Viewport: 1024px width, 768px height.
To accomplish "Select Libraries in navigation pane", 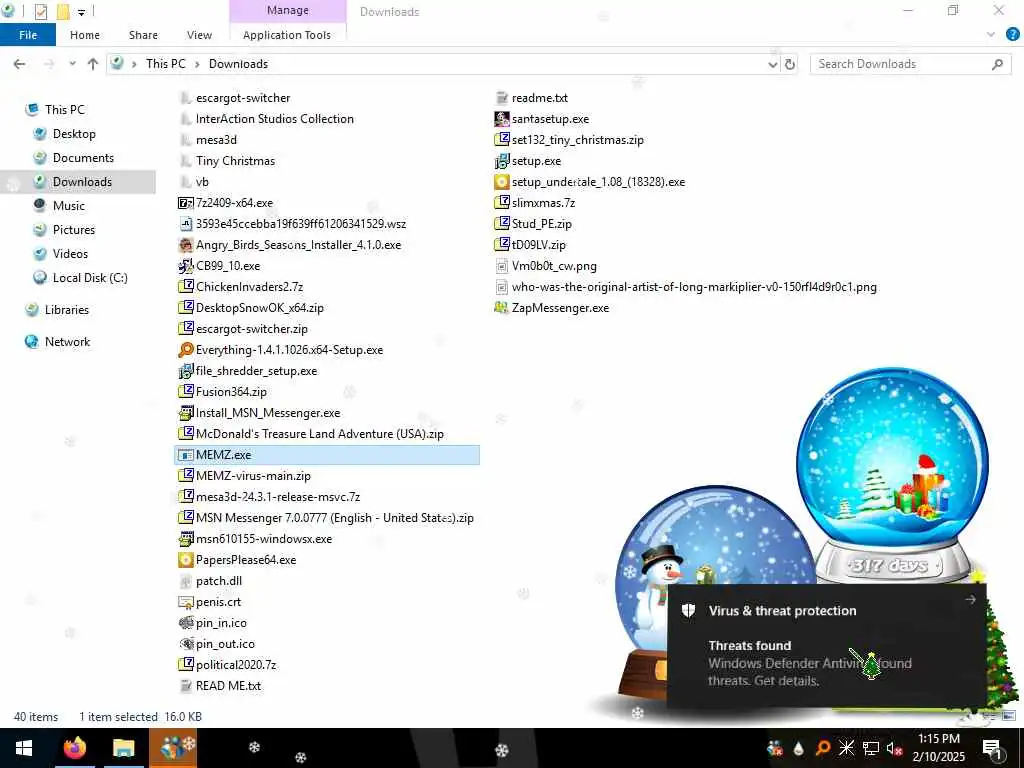I will (x=66, y=310).
